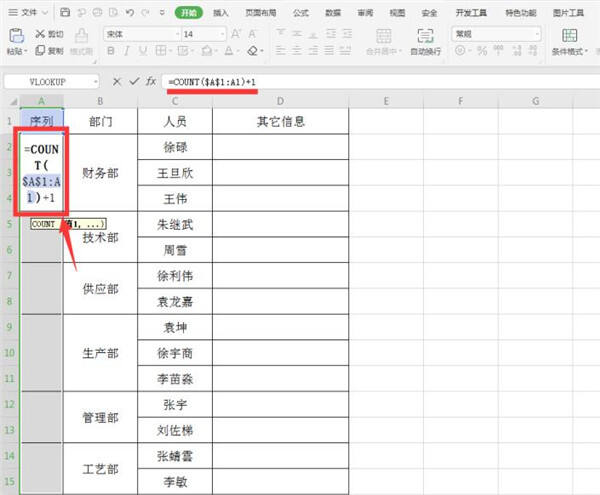Click the Fill Color bucket icon
The height and width of the screenshot is (495, 600).
207,50
